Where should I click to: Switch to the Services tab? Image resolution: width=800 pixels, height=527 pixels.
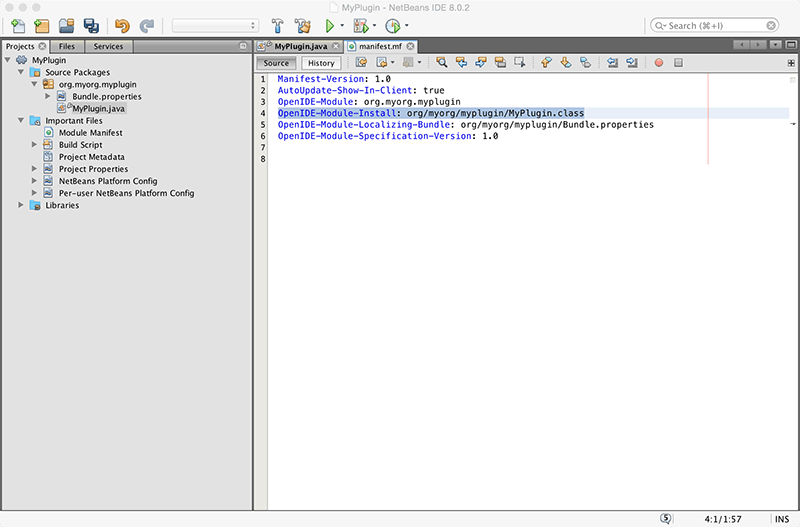108,46
